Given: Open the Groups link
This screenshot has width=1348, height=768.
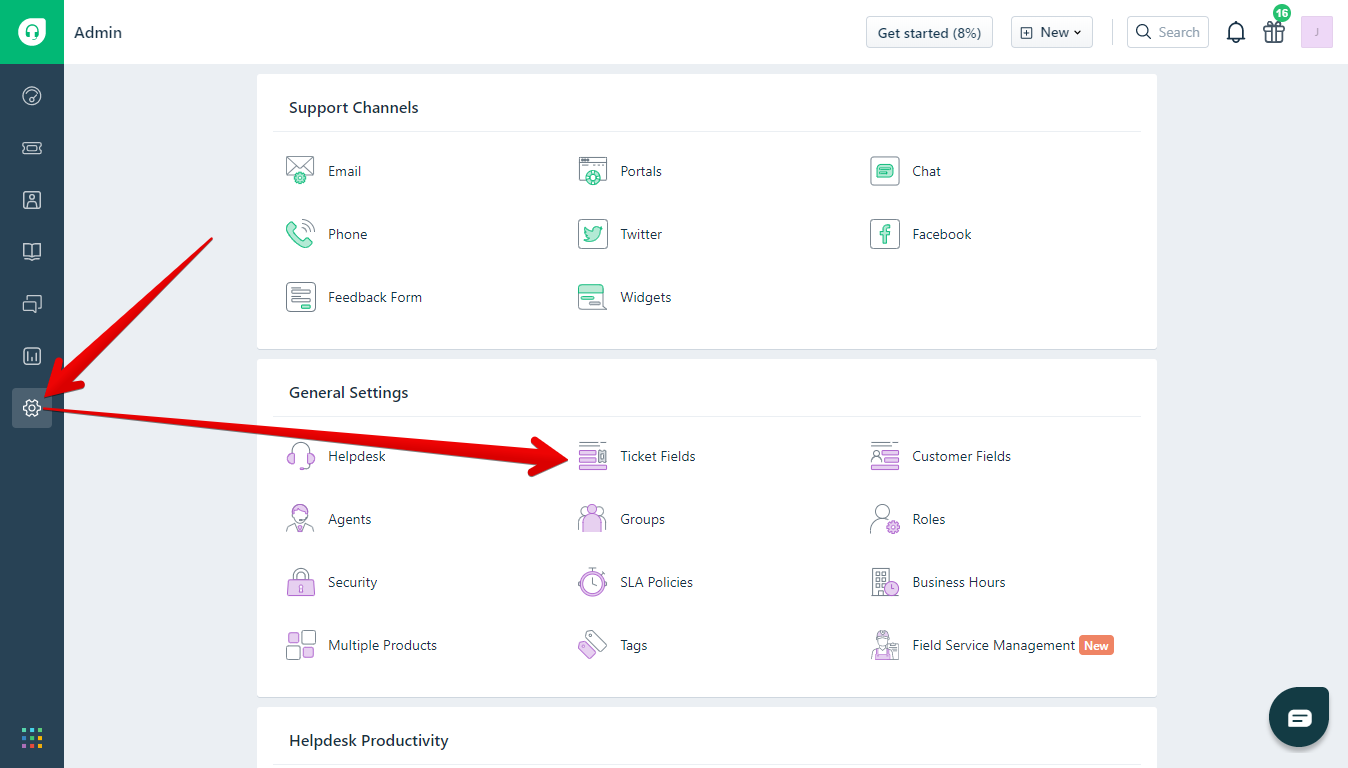Looking at the screenshot, I should [x=642, y=519].
